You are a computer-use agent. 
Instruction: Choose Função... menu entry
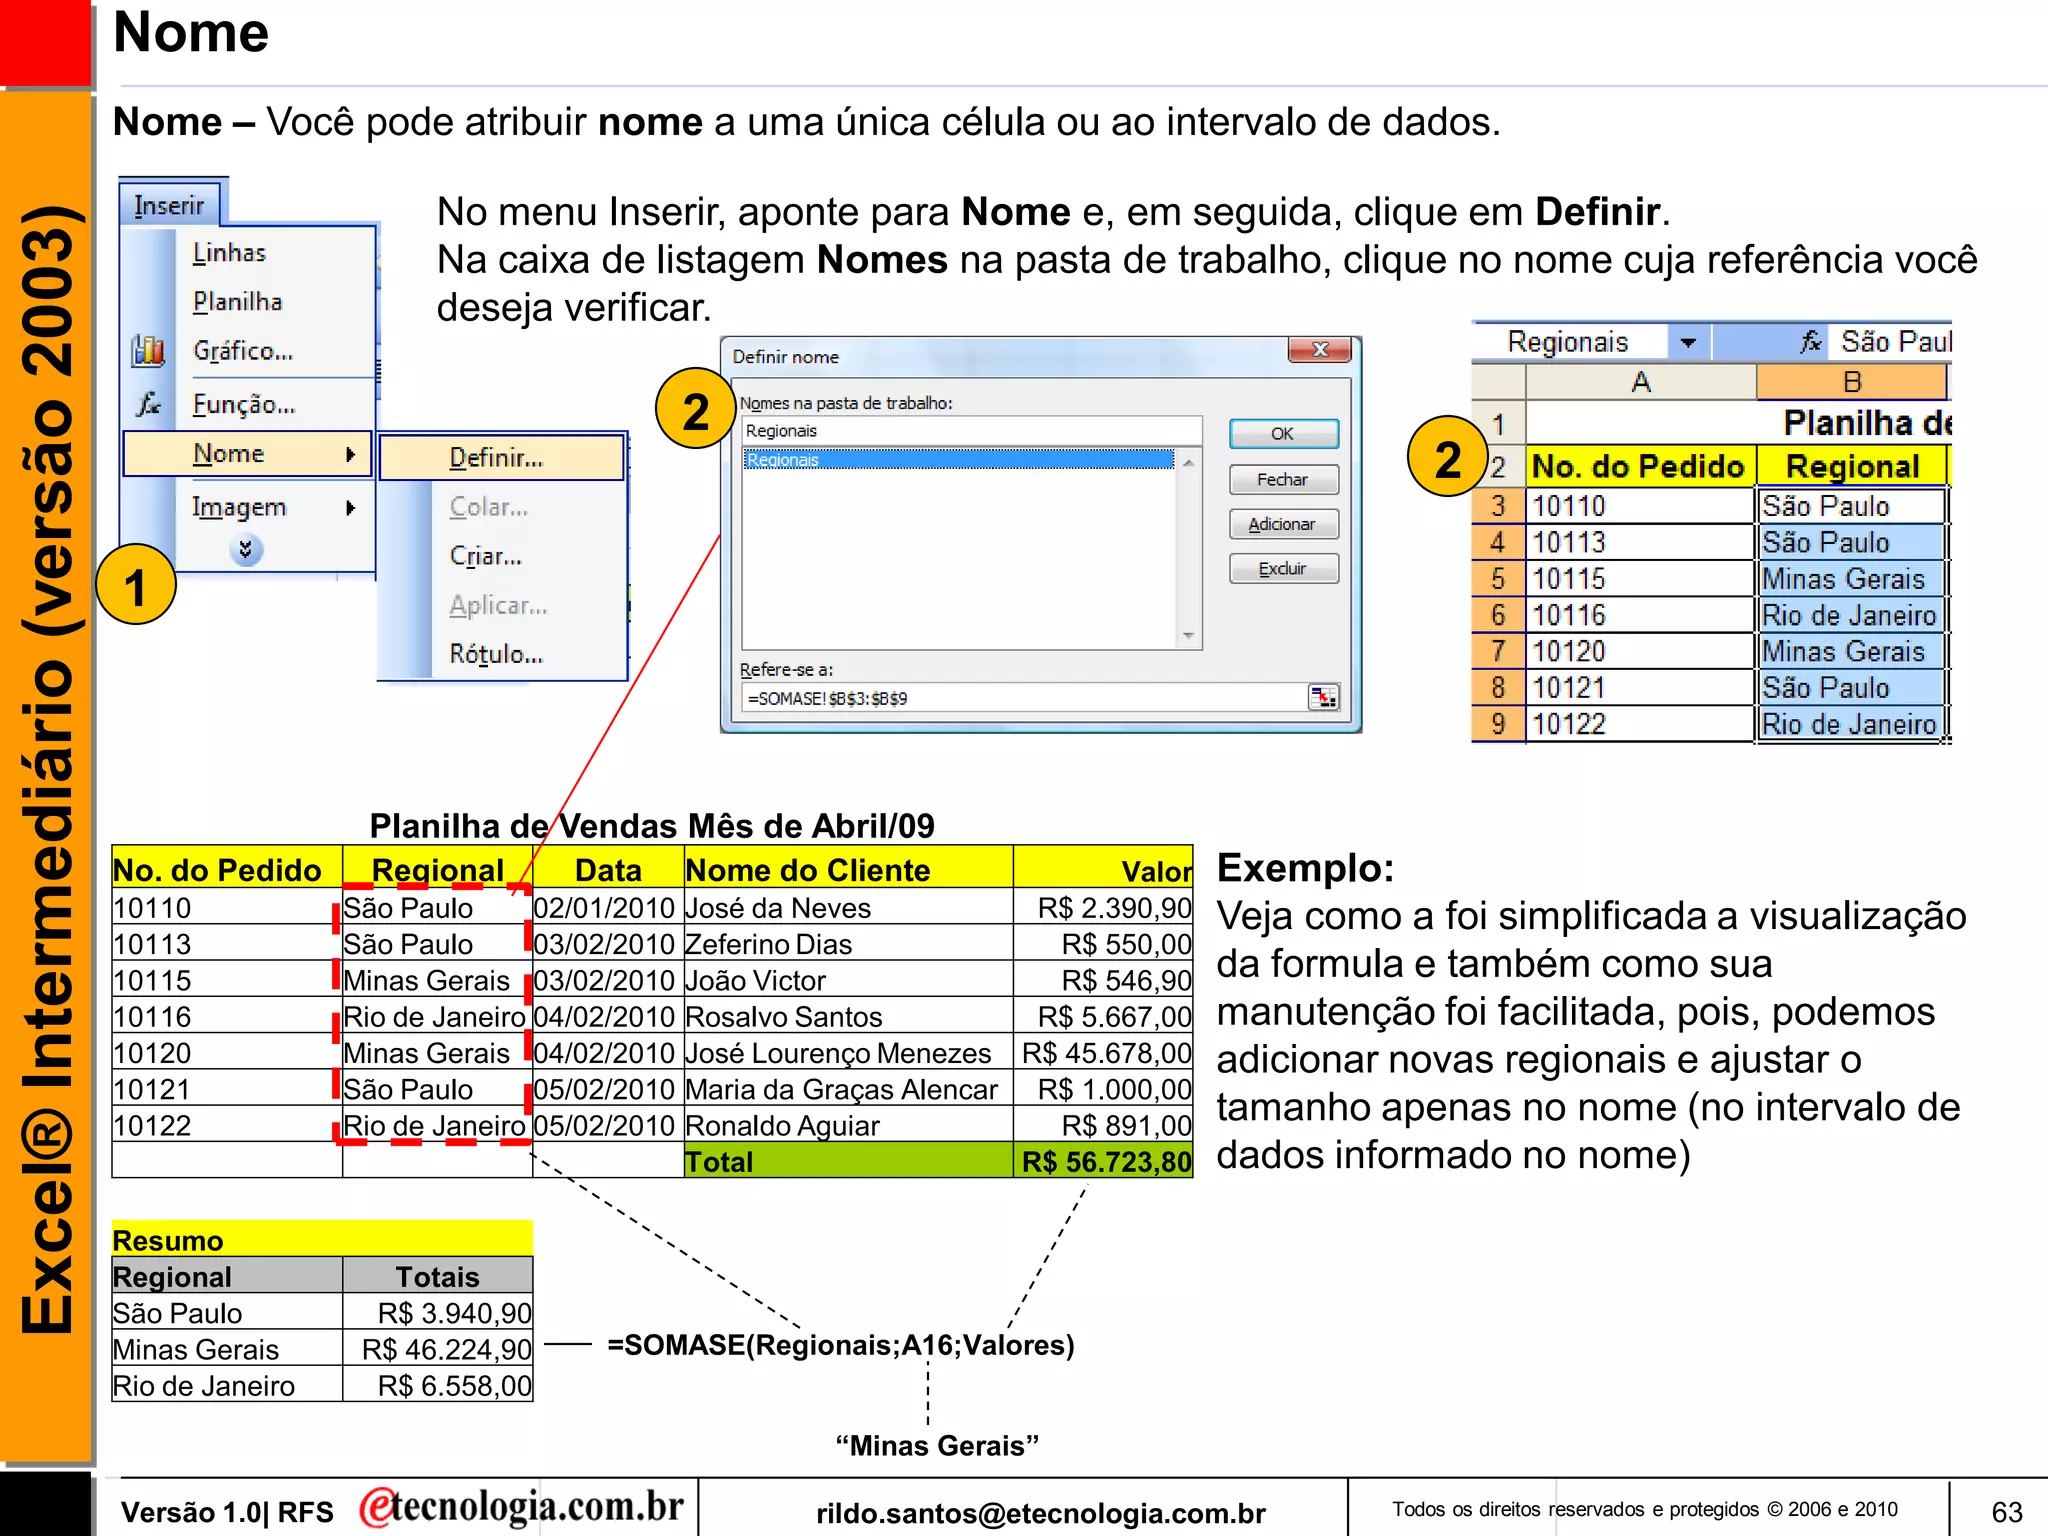click(244, 404)
